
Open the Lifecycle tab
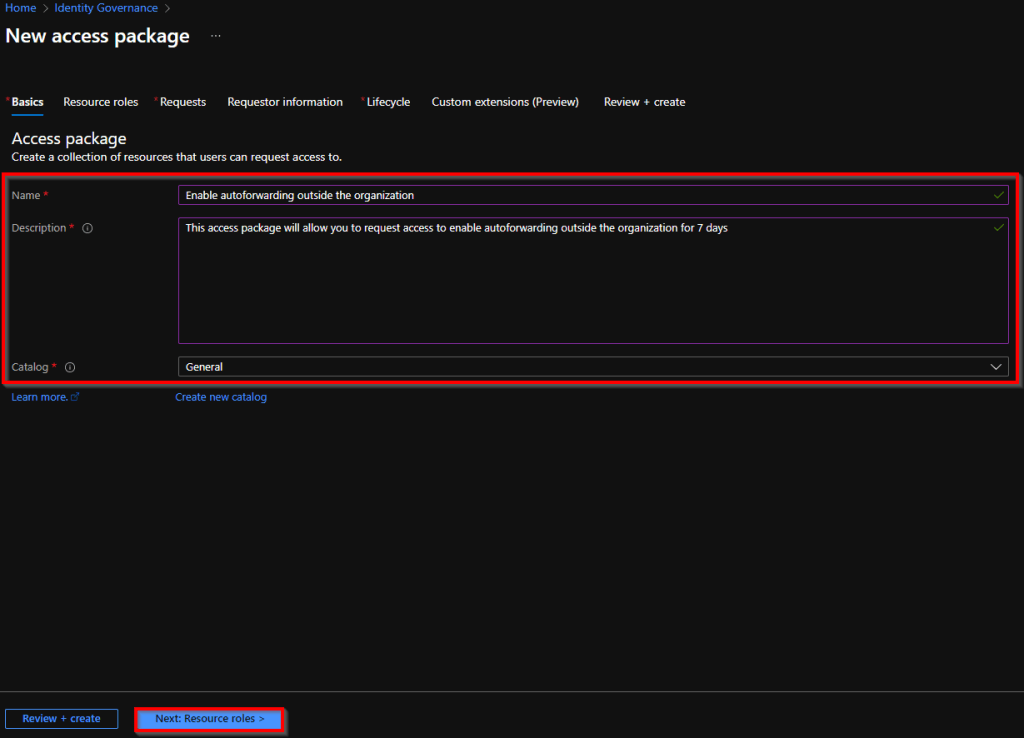click(x=388, y=102)
